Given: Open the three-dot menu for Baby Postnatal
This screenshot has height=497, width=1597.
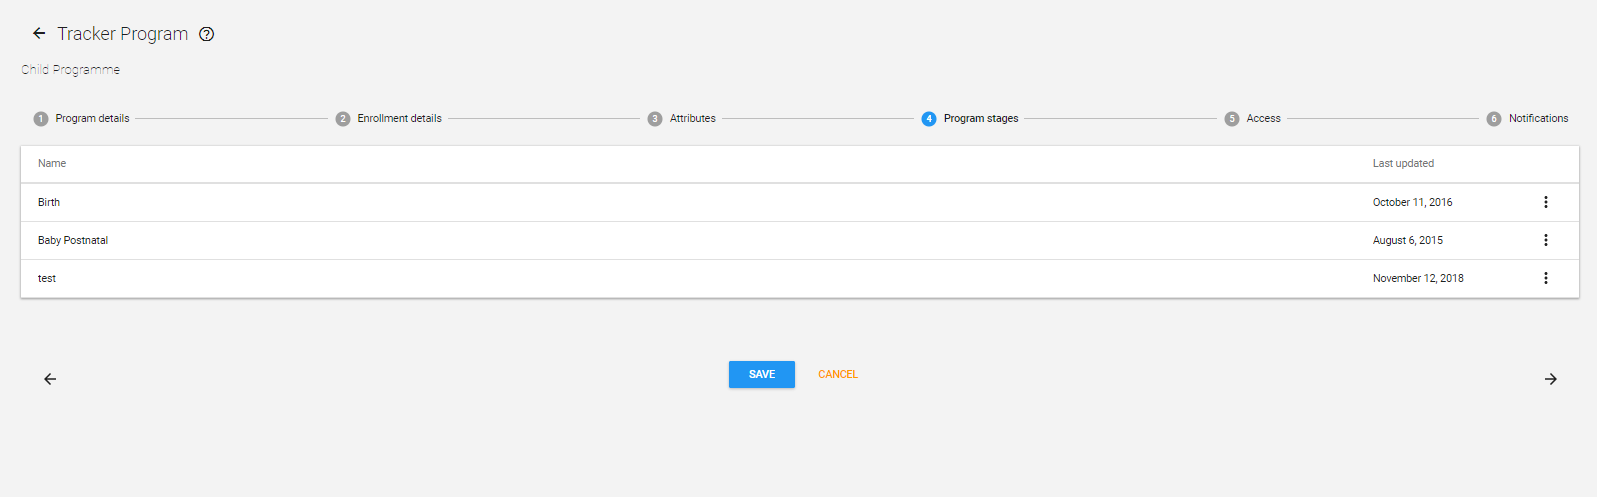Looking at the screenshot, I should (1545, 240).
